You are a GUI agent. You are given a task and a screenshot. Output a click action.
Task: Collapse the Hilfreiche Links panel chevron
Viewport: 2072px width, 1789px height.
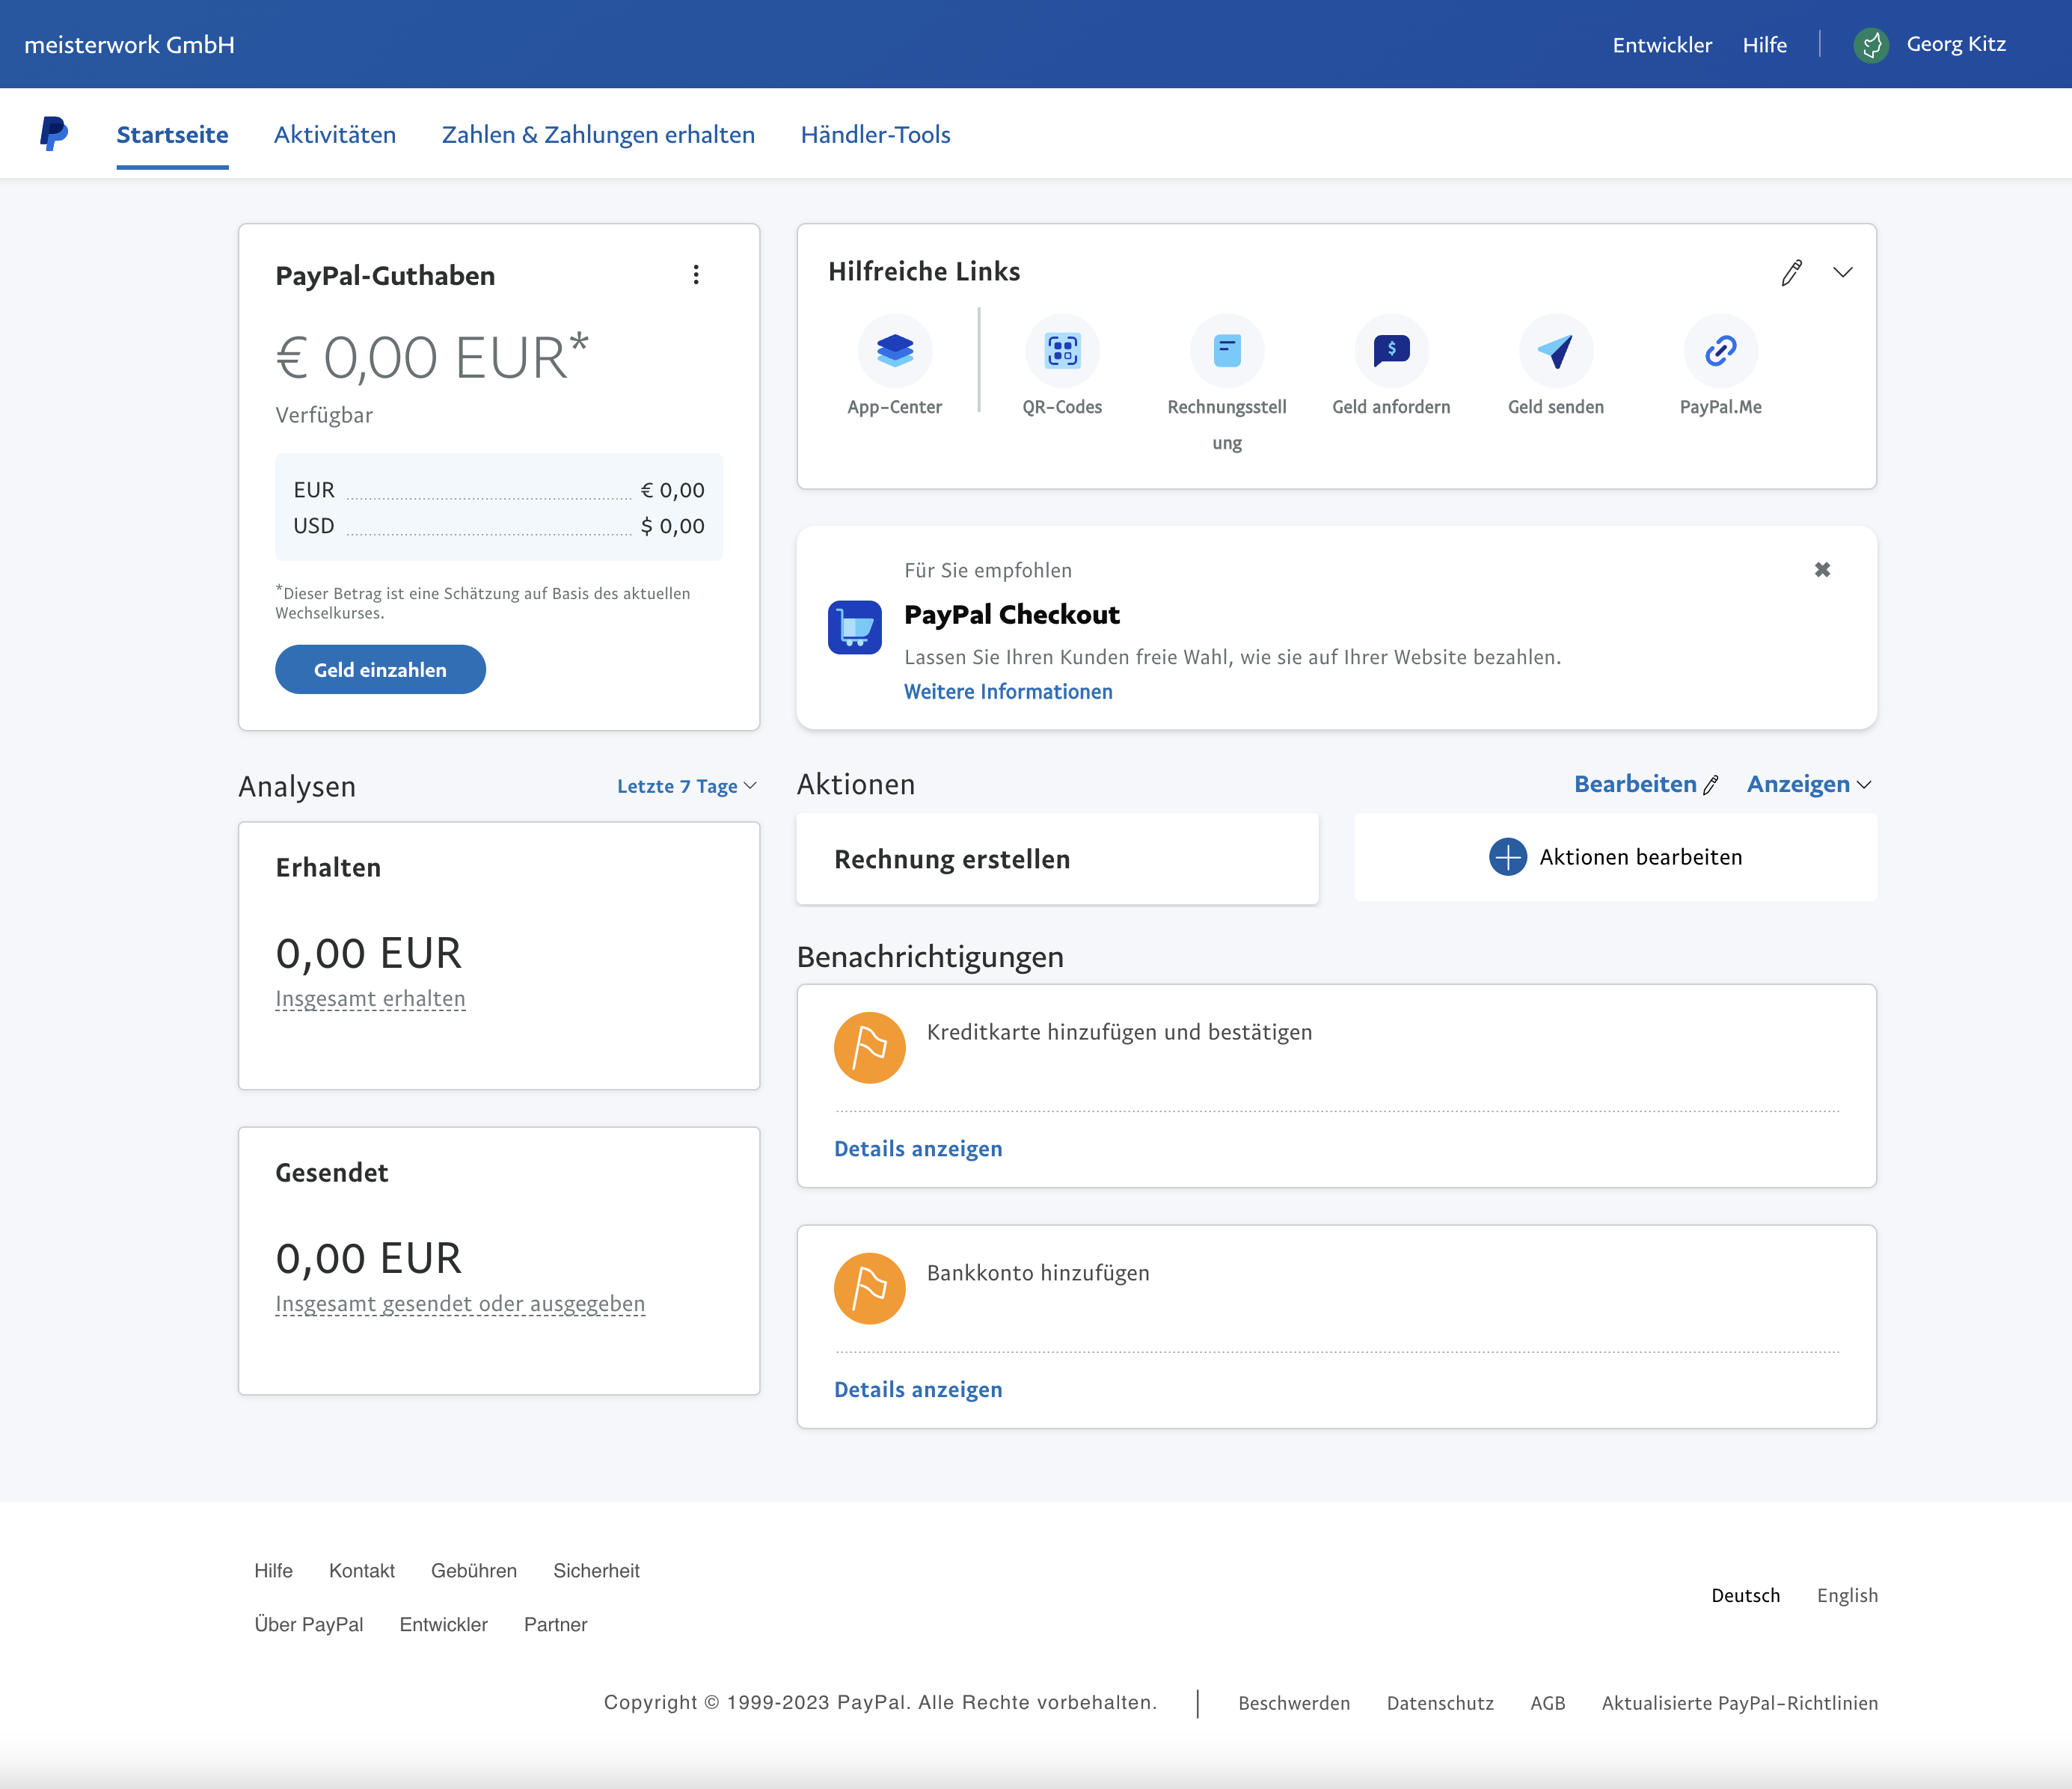pos(1843,272)
